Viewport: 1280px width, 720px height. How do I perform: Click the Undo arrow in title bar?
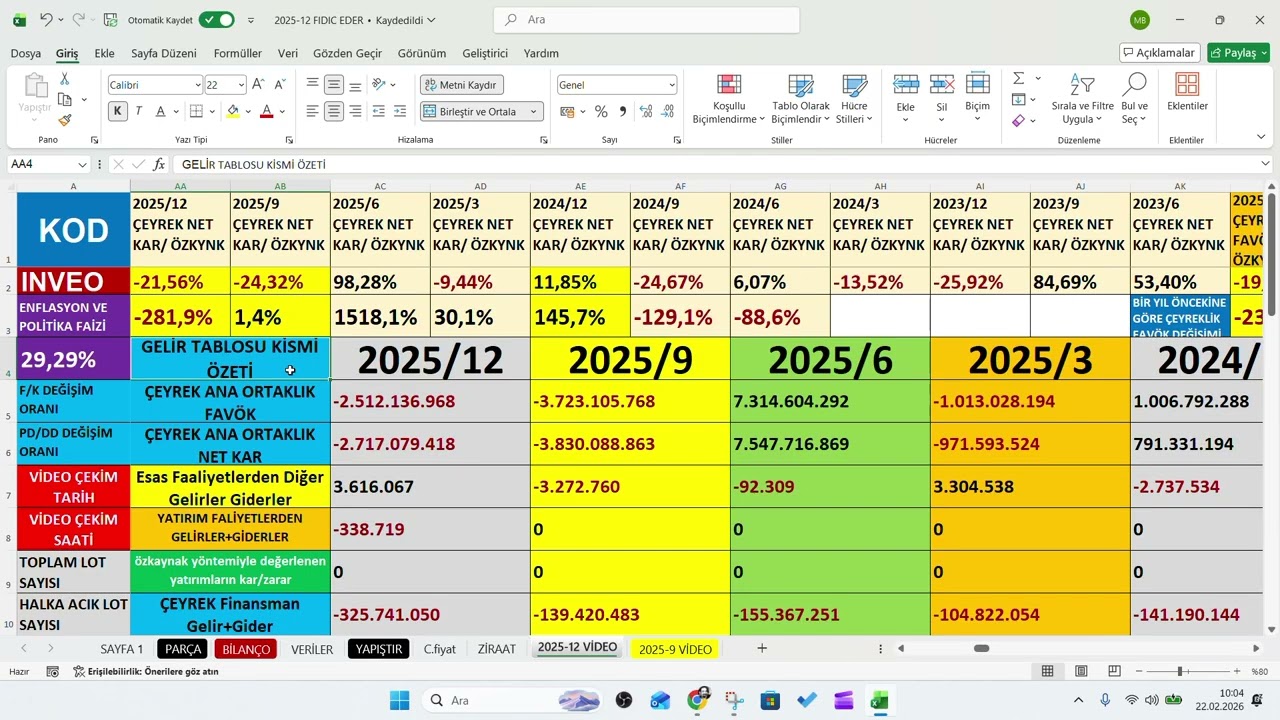(46, 19)
